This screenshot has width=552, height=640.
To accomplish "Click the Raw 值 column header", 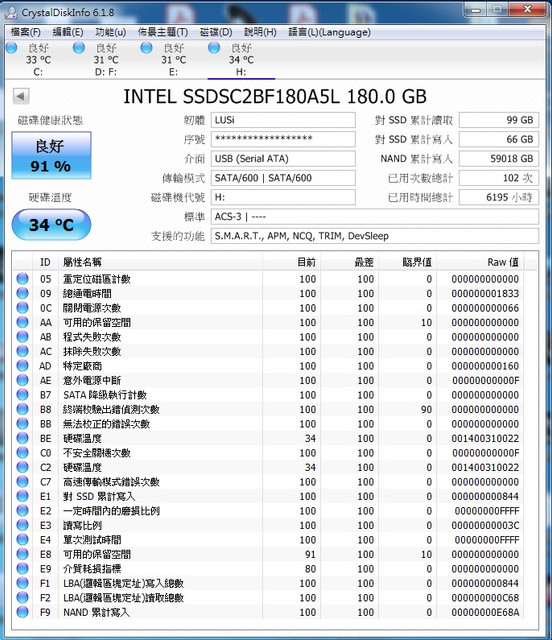I will 481,262.
